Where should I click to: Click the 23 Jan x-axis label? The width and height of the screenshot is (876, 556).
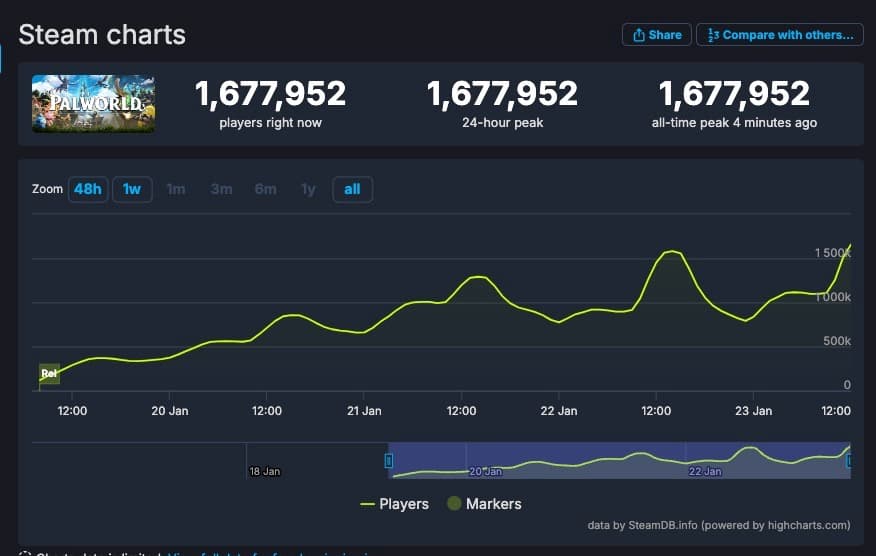pyautogui.click(x=754, y=411)
